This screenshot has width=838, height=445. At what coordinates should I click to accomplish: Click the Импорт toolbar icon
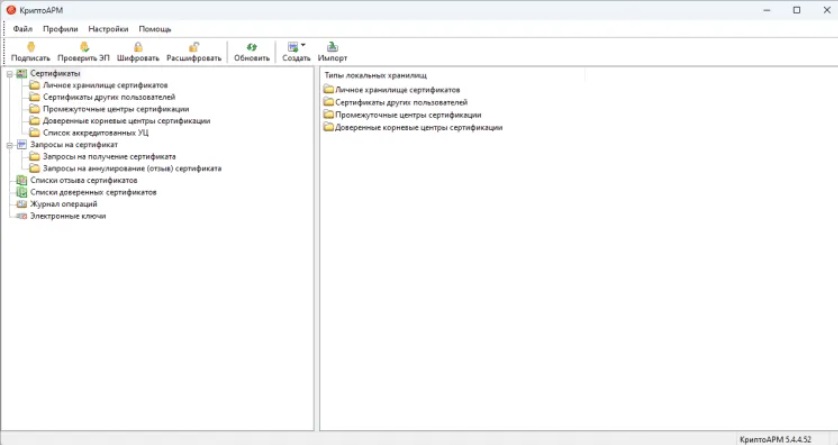332,47
